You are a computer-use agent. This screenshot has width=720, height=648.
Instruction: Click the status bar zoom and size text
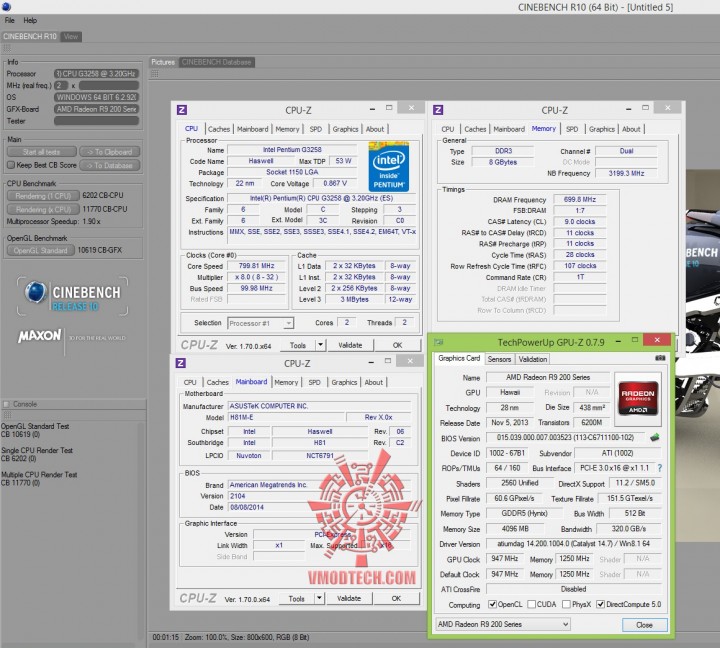[x=247, y=637]
